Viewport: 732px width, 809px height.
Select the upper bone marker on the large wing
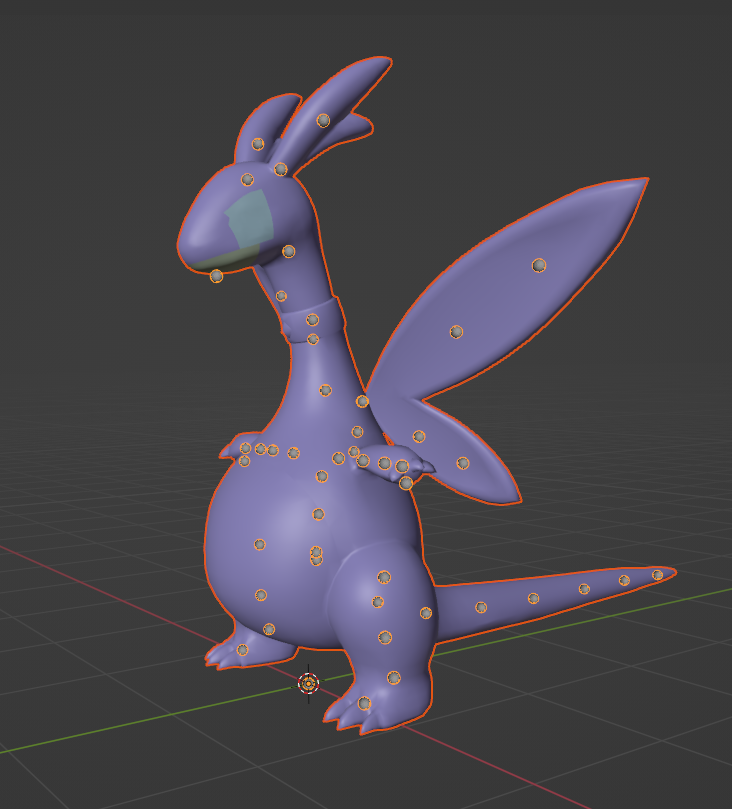click(539, 265)
